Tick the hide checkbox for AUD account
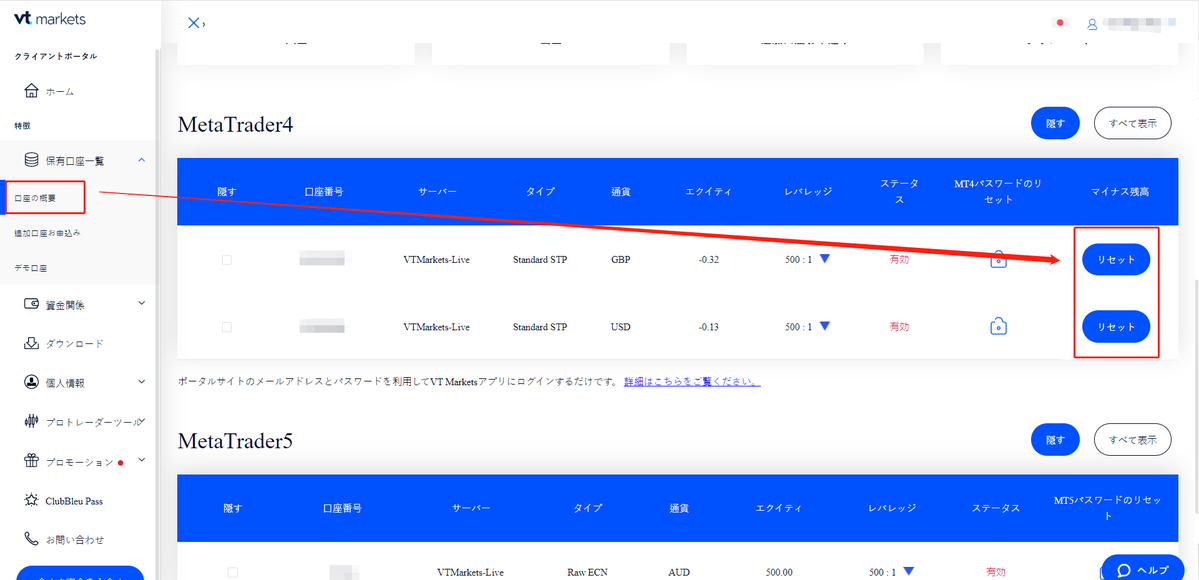 232,572
